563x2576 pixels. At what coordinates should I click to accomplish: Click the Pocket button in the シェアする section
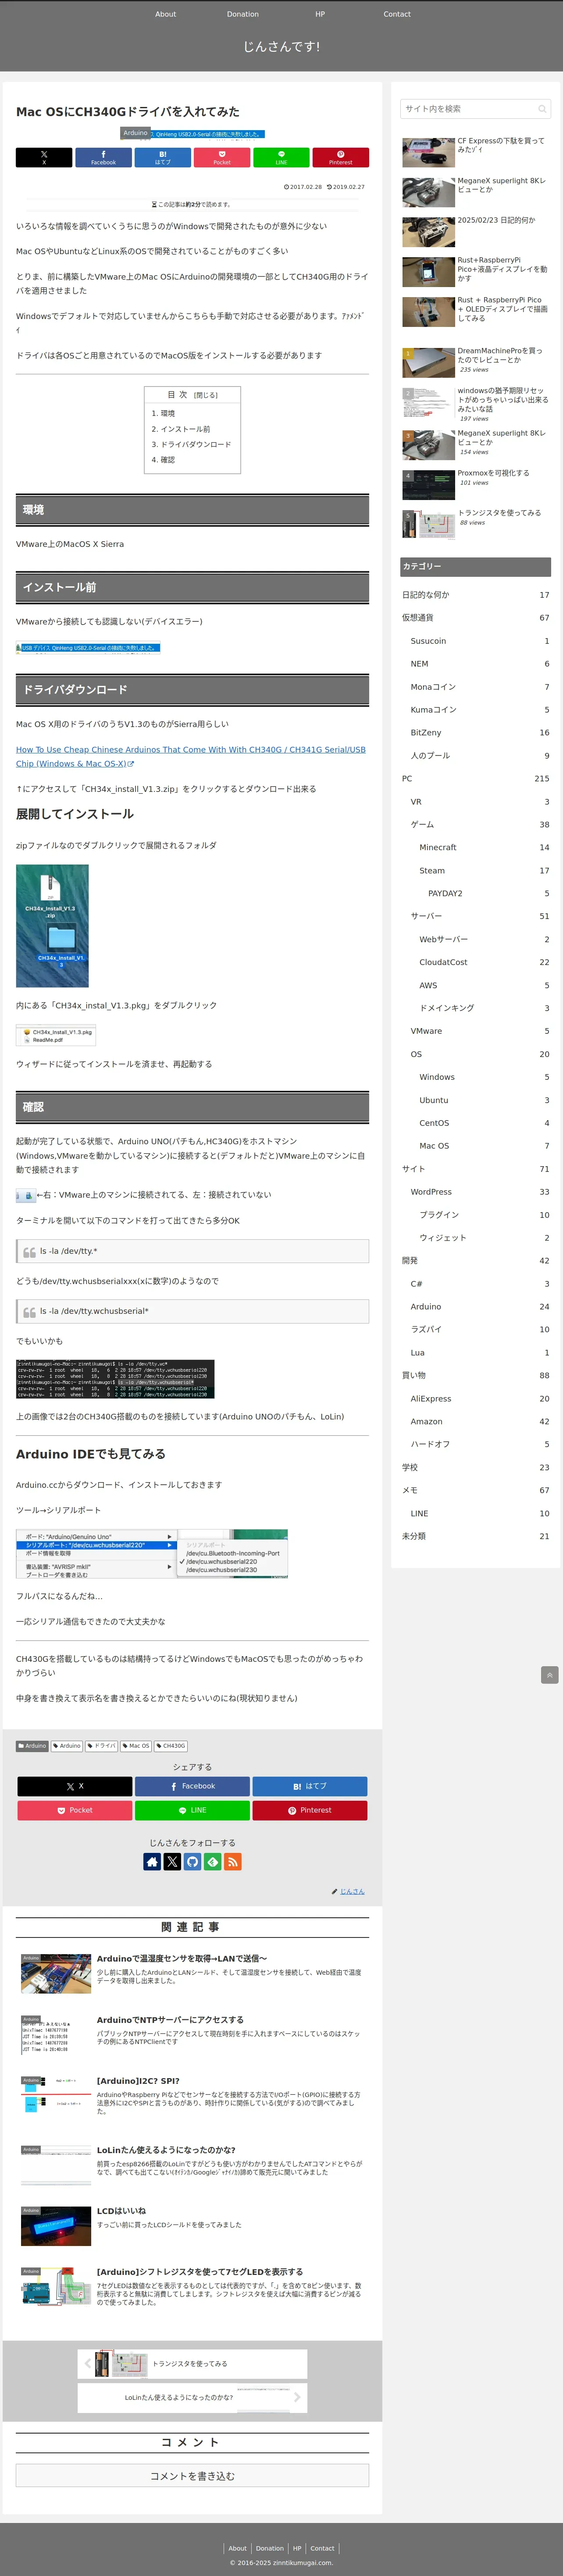click(75, 1810)
